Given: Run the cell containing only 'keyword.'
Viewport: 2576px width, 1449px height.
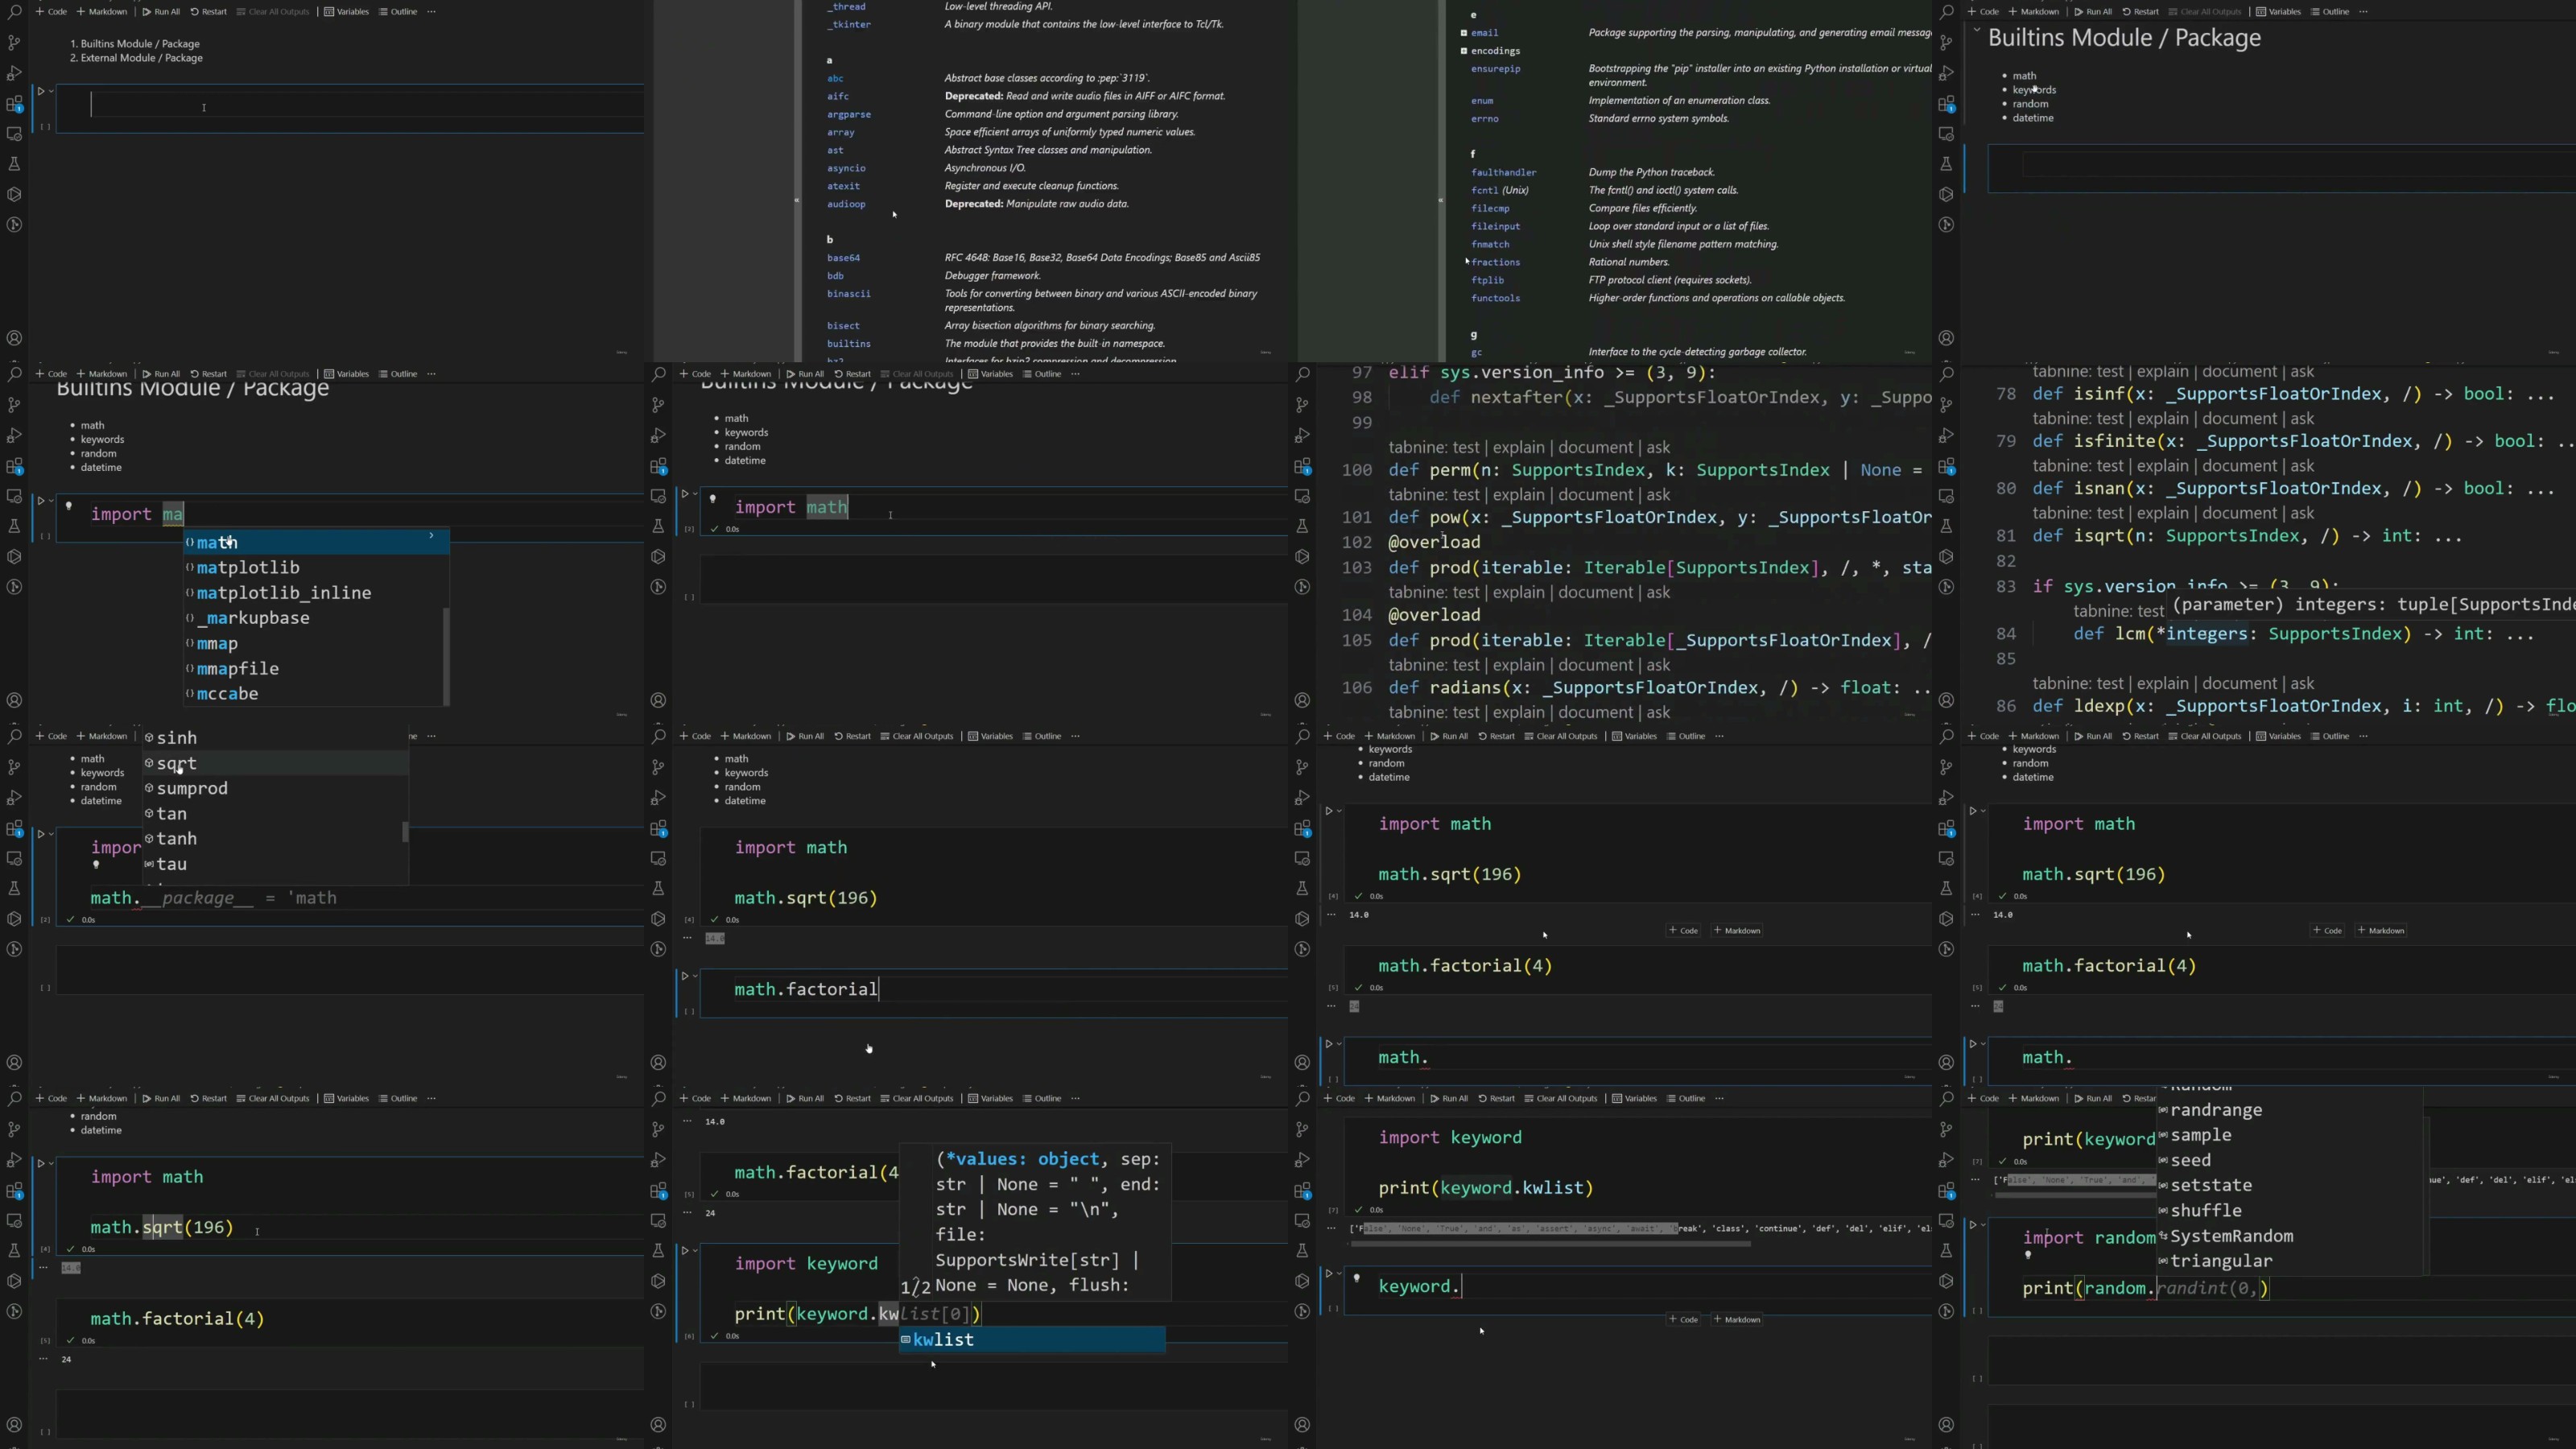Looking at the screenshot, I should tap(1329, 1273).
